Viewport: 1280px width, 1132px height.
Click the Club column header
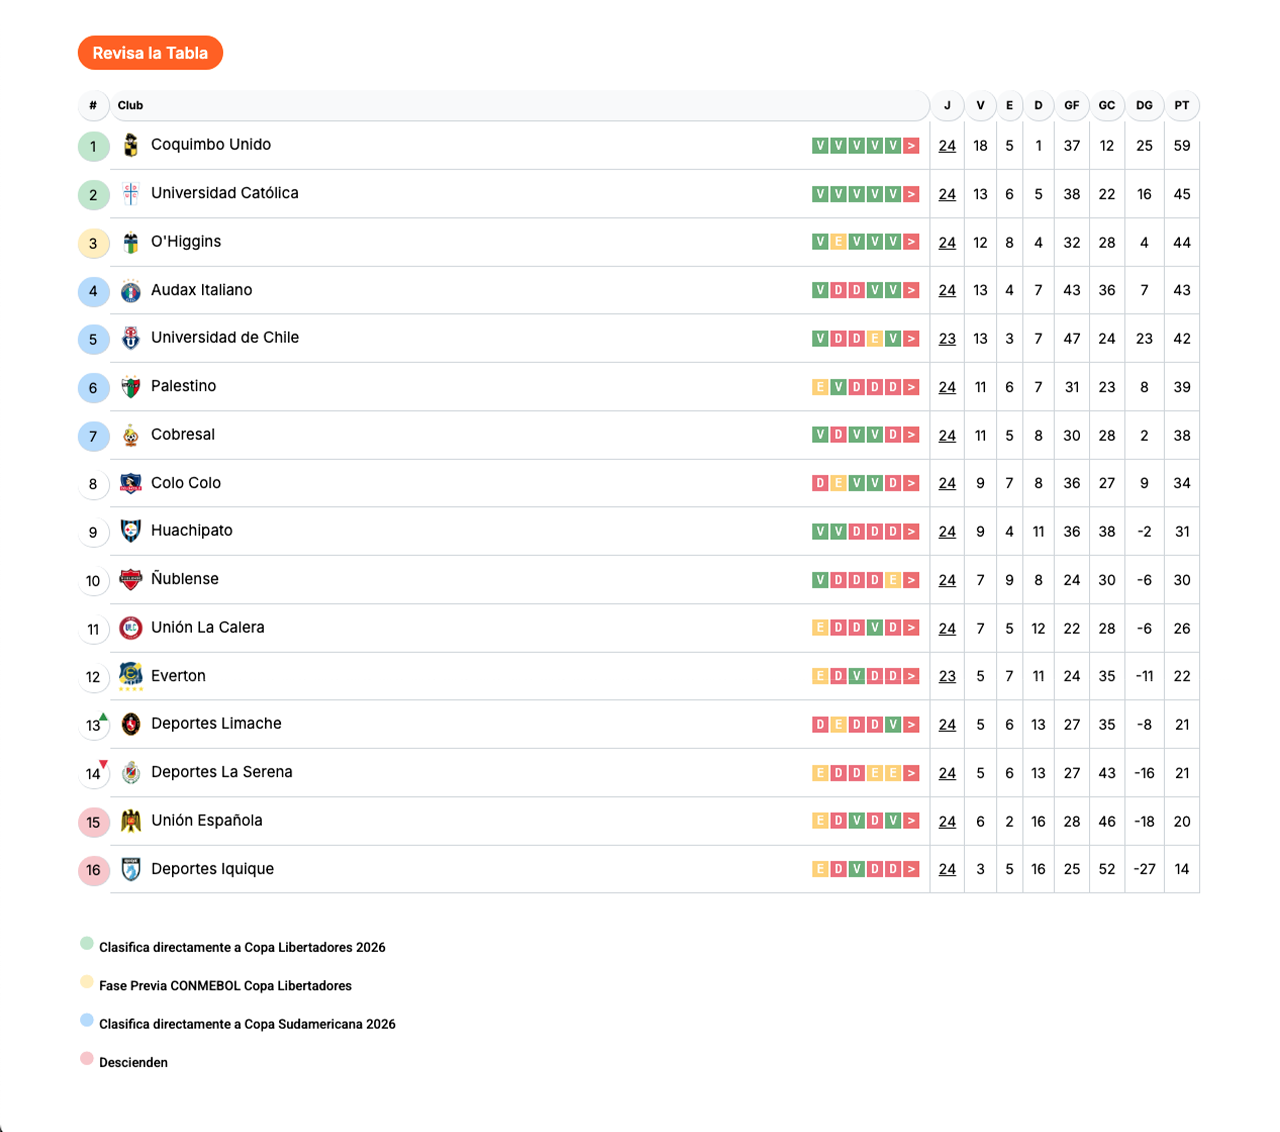tap(131, 105)
